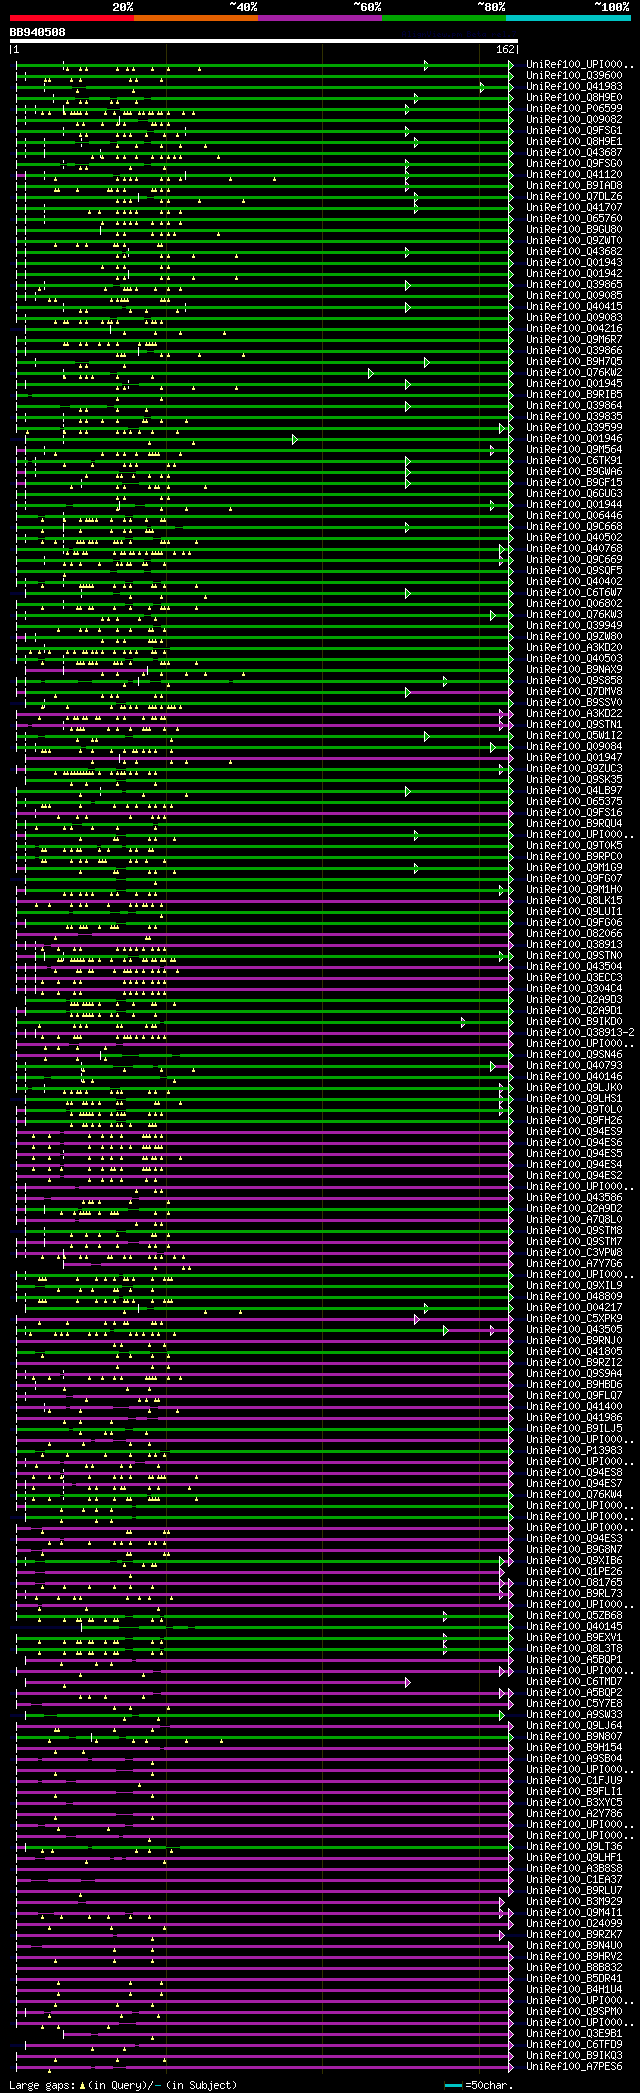
Task: Select label UniRef100_A3KD20
Action: 574,647
